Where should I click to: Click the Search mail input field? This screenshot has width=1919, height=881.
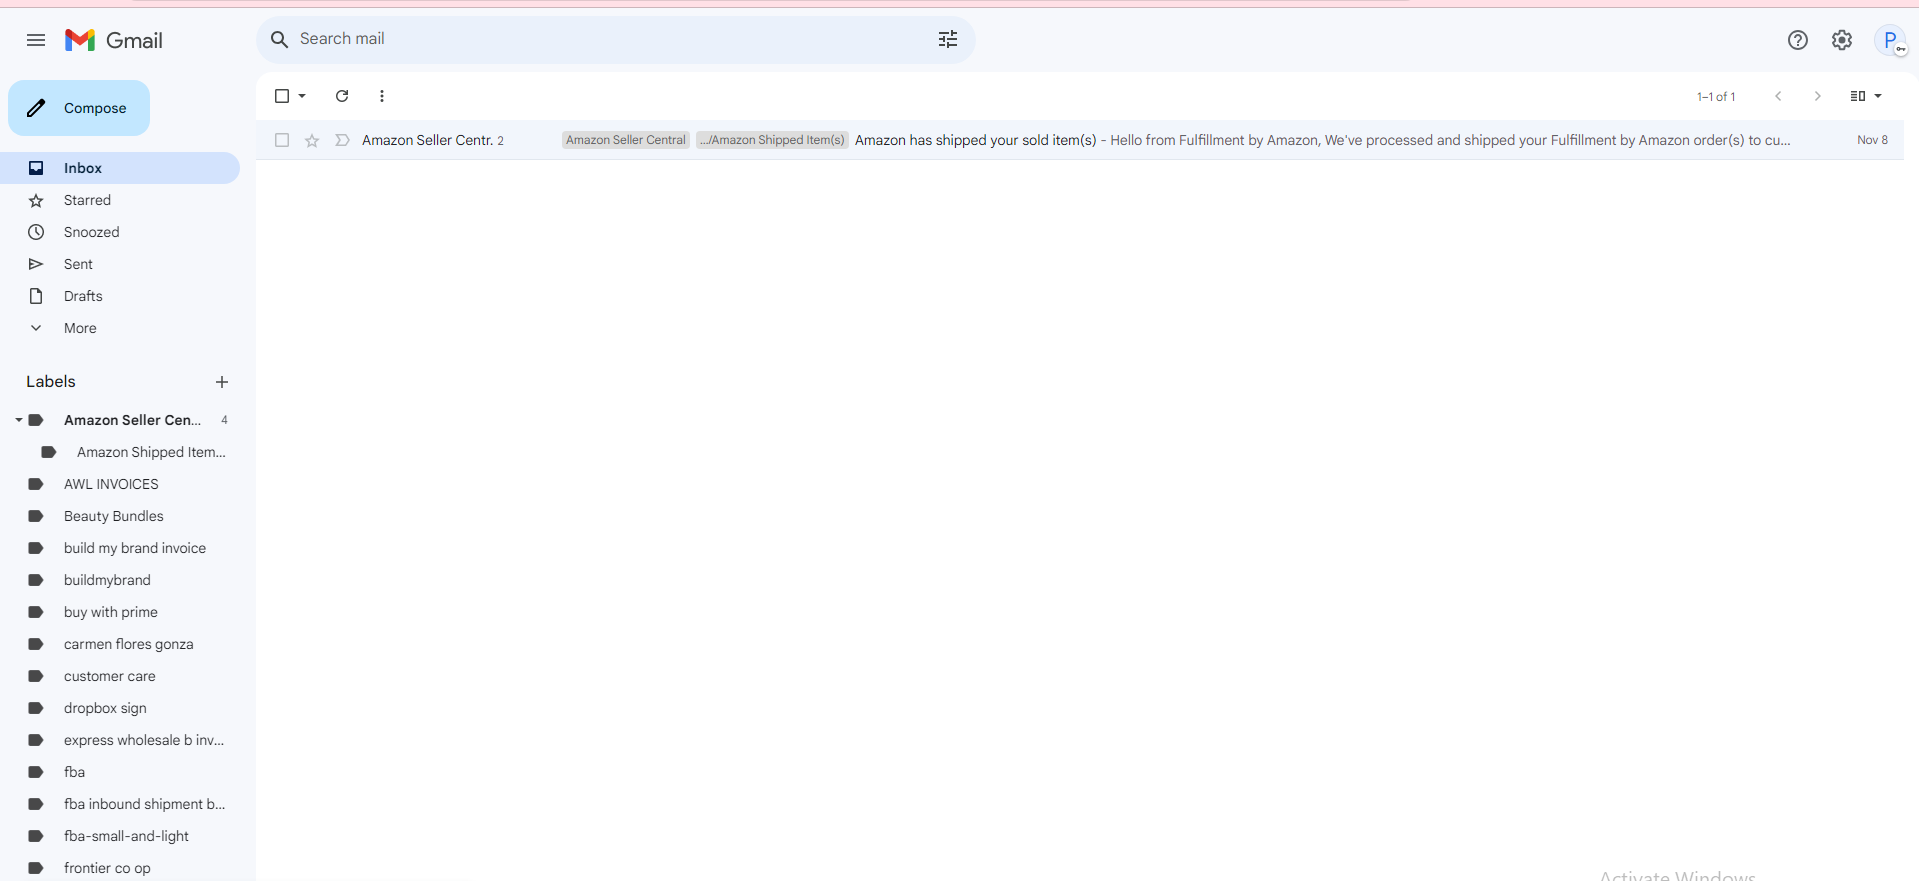tap(610, 39)
